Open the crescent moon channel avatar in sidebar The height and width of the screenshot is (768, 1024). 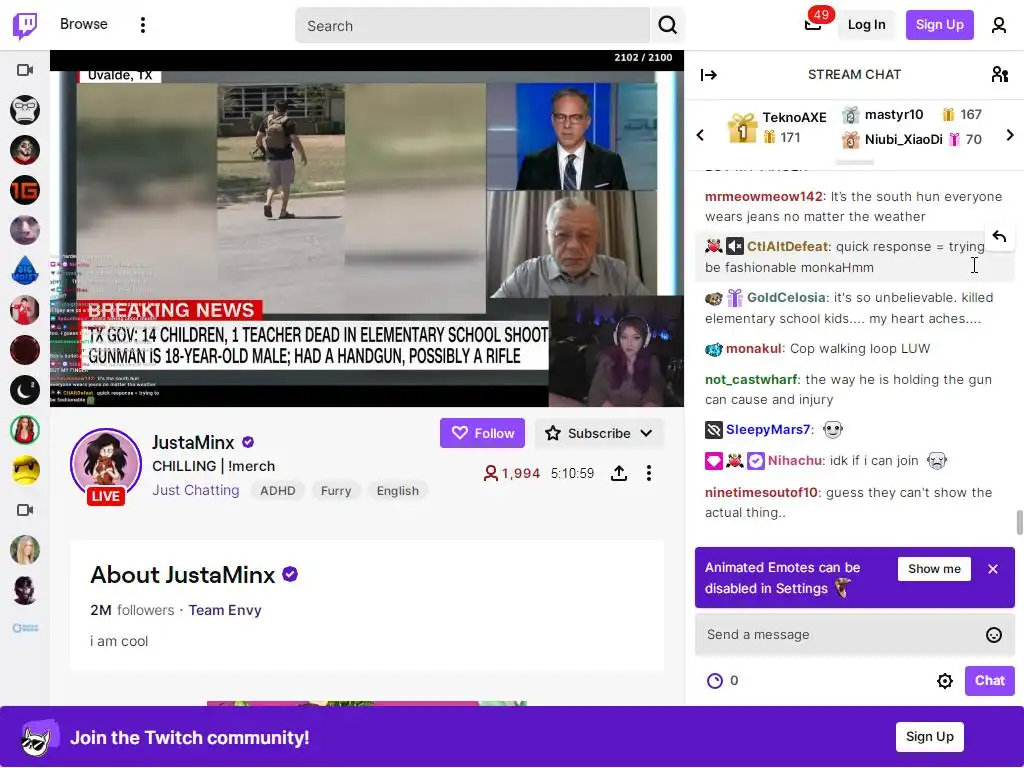pyautogui.click(x=25, y=390)
